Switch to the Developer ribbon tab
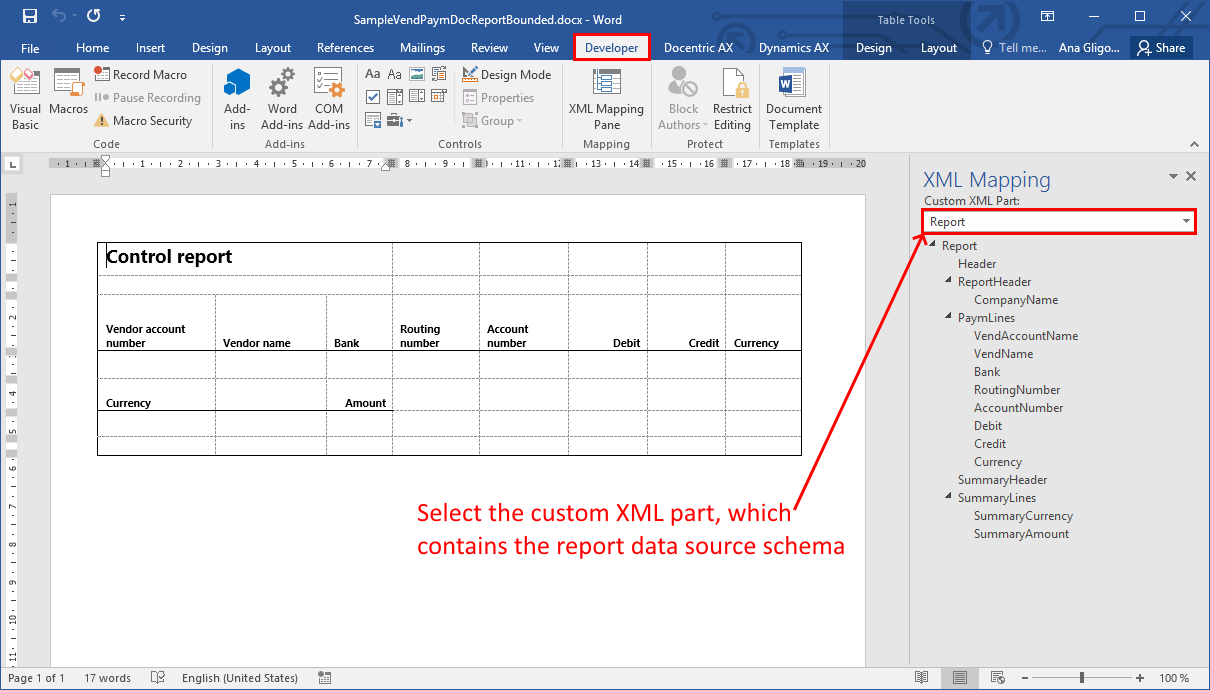The width and height of the screenshot is (1210, 690). 611,46
